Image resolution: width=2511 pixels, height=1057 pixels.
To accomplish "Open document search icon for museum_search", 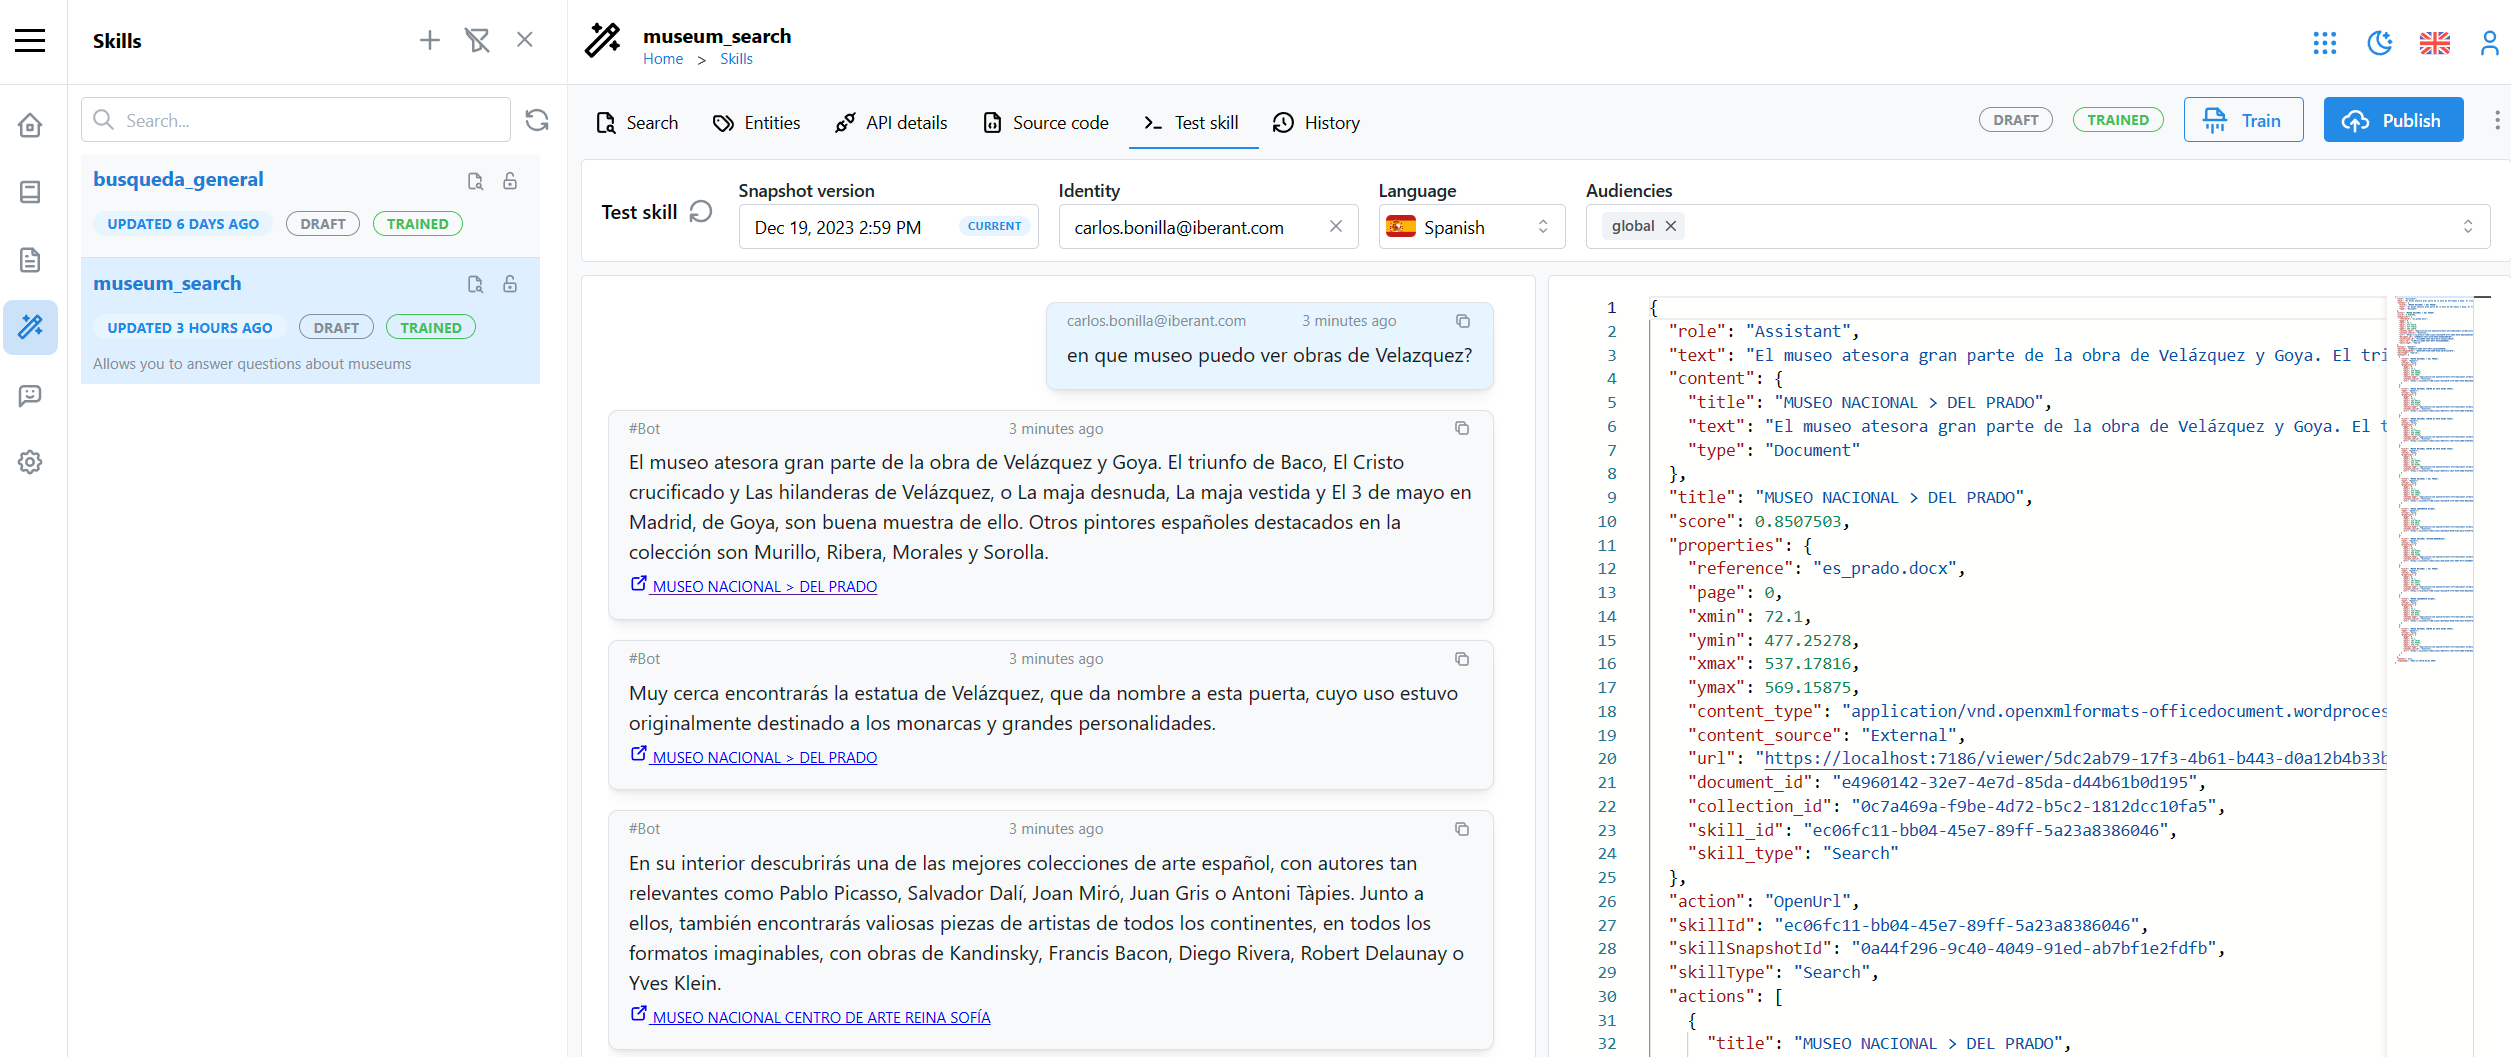I will [x=475, y=284].
